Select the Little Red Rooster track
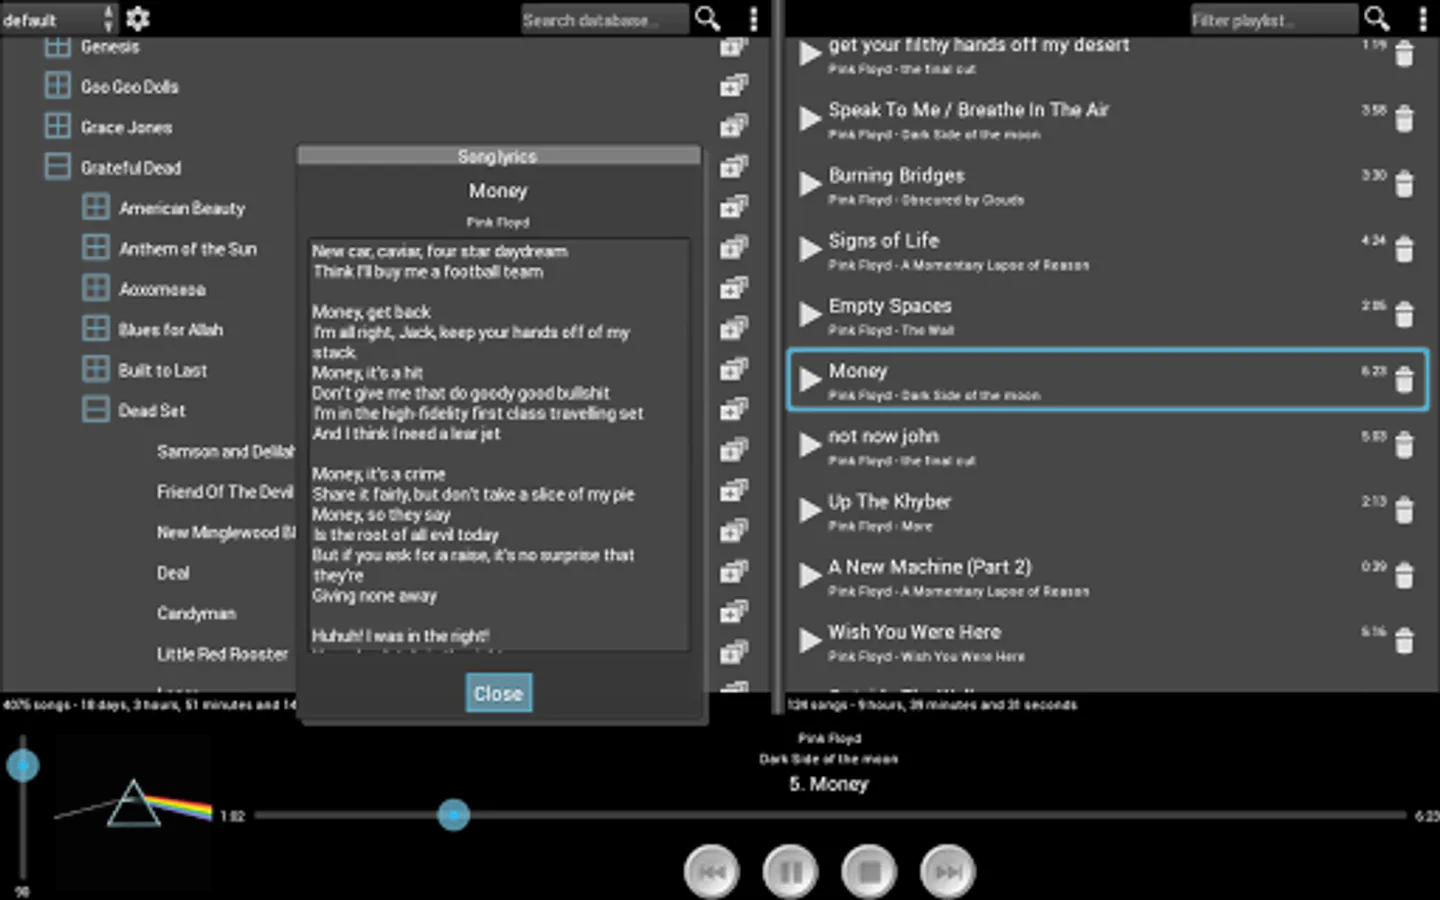Viewport: 1440px width, 900px height. (x=222, y=653)
